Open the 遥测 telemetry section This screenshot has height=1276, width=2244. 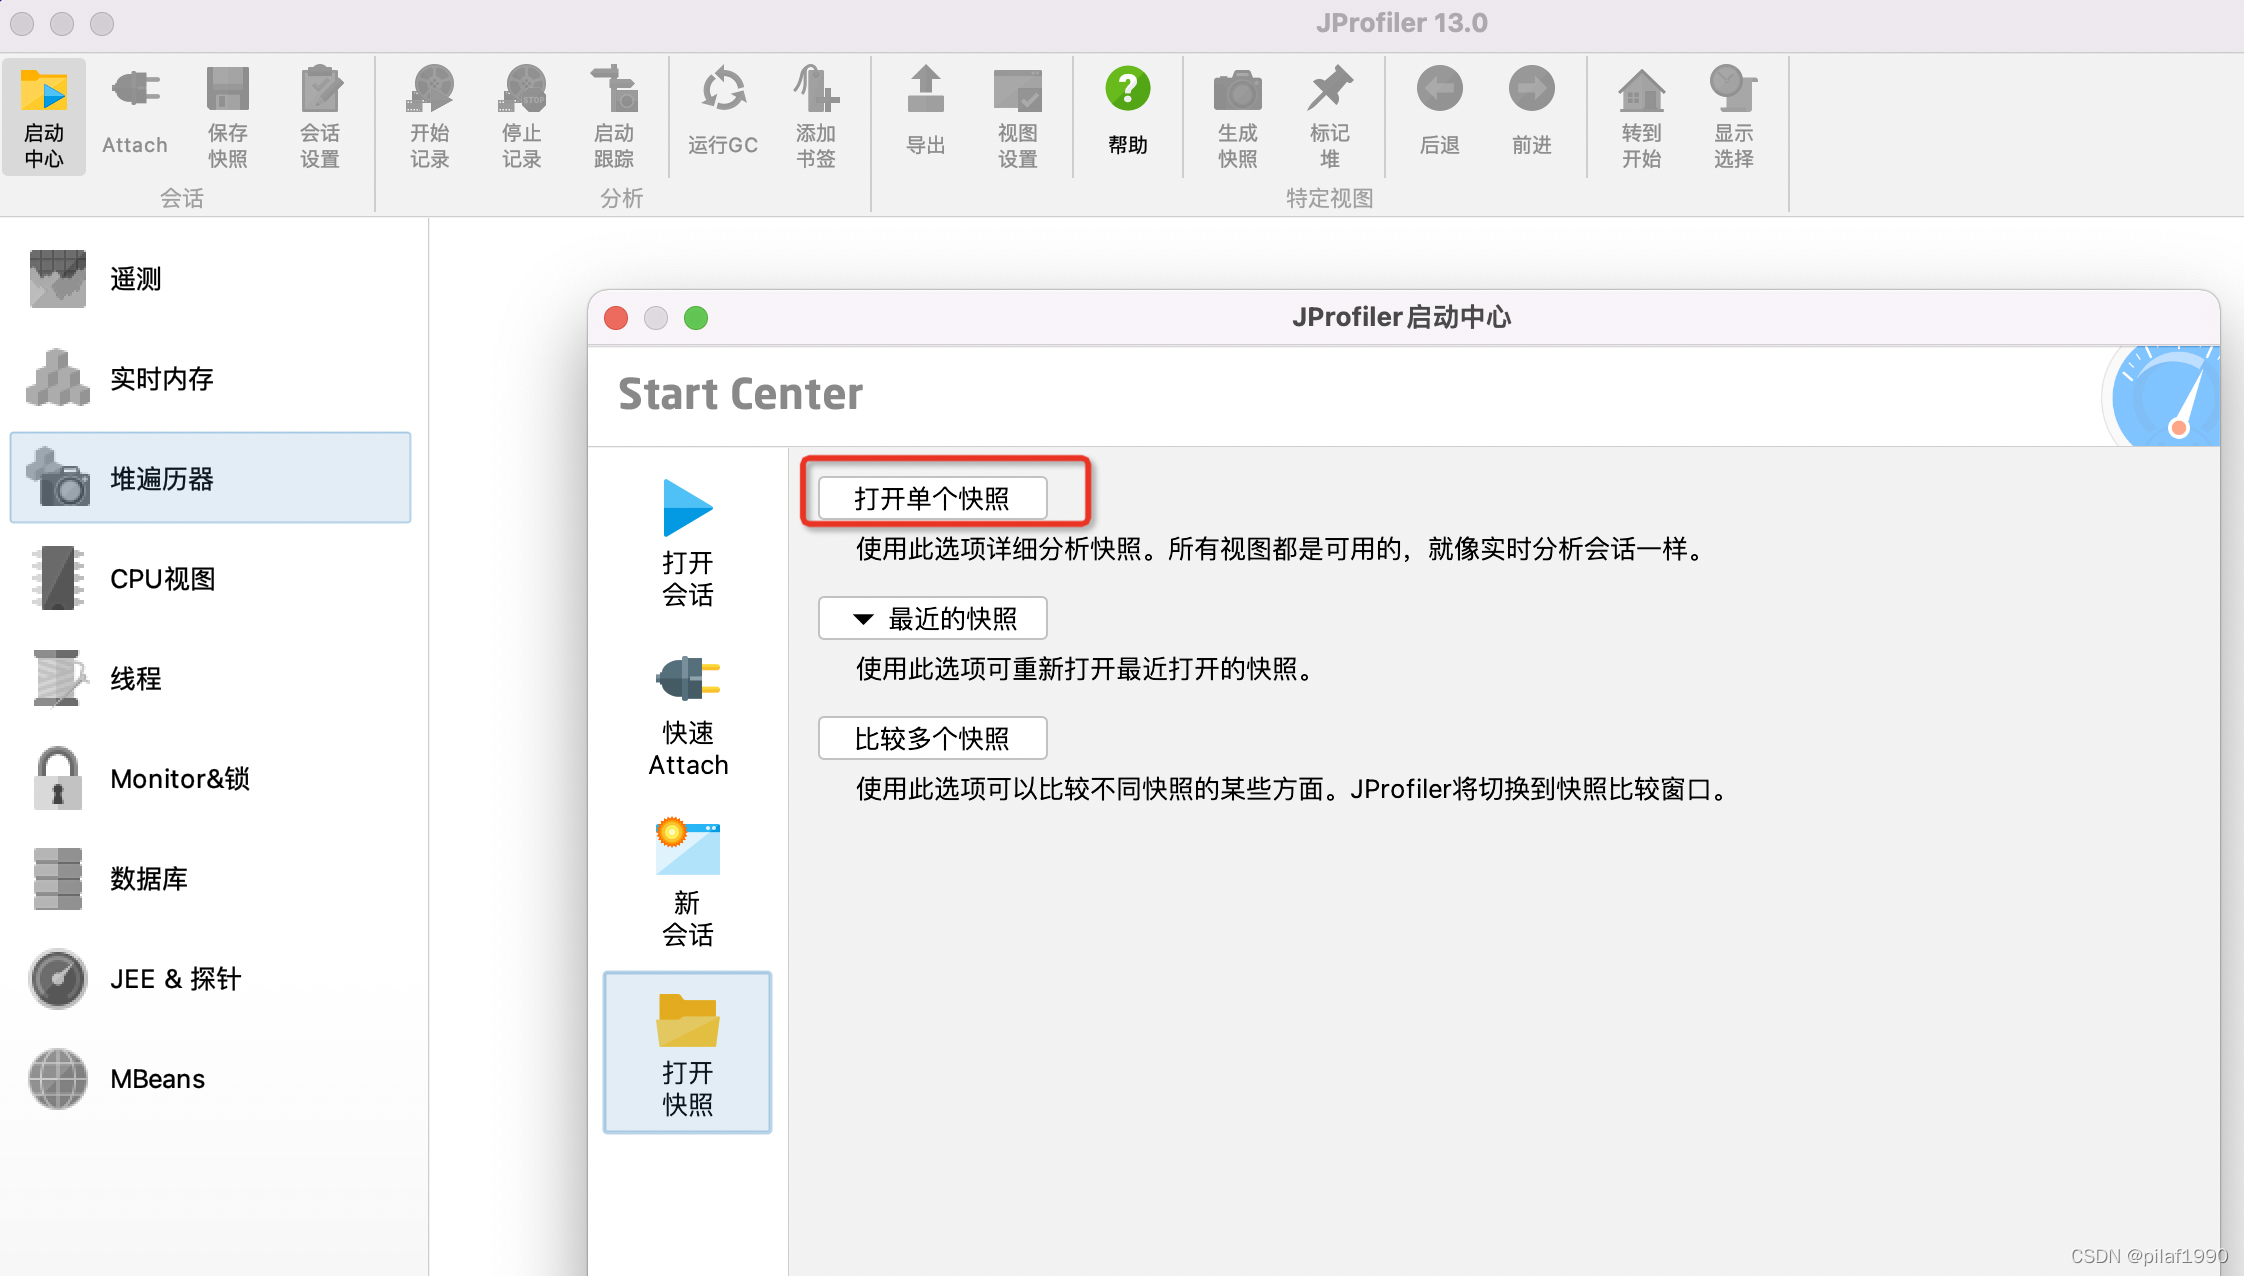tap(134, 279)
